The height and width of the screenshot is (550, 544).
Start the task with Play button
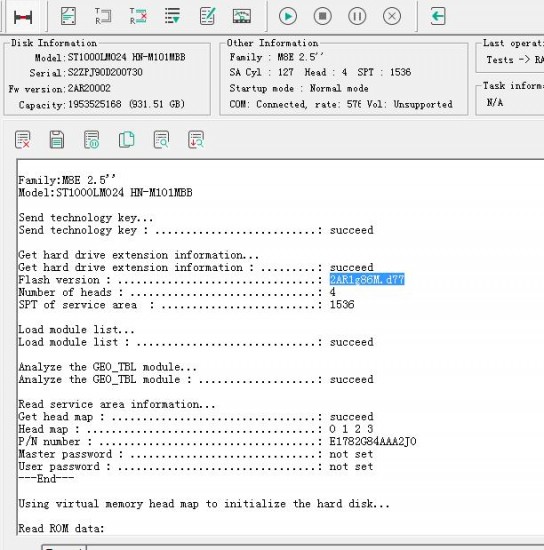pyautogui.click(x=288, y=16)
